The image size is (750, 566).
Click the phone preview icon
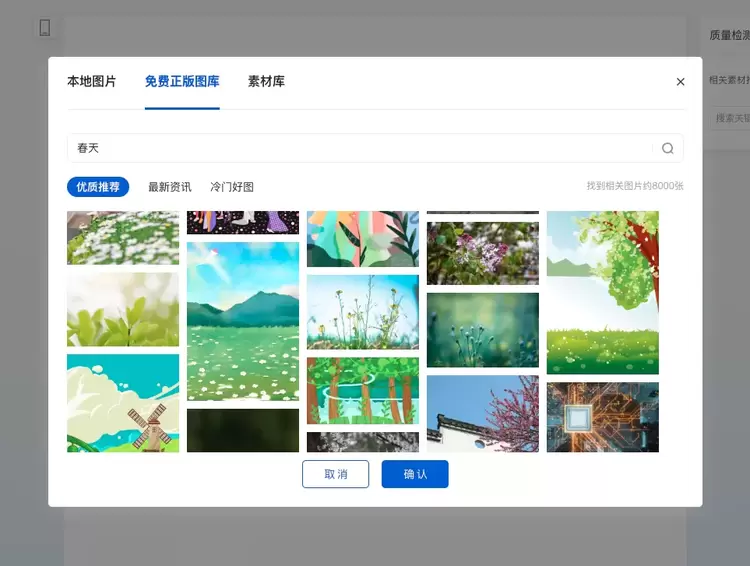(45, 28)
